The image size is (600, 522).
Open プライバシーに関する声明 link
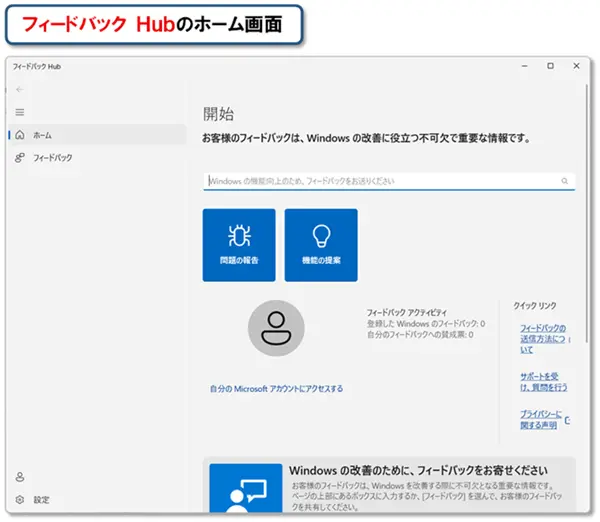point(541,419)
